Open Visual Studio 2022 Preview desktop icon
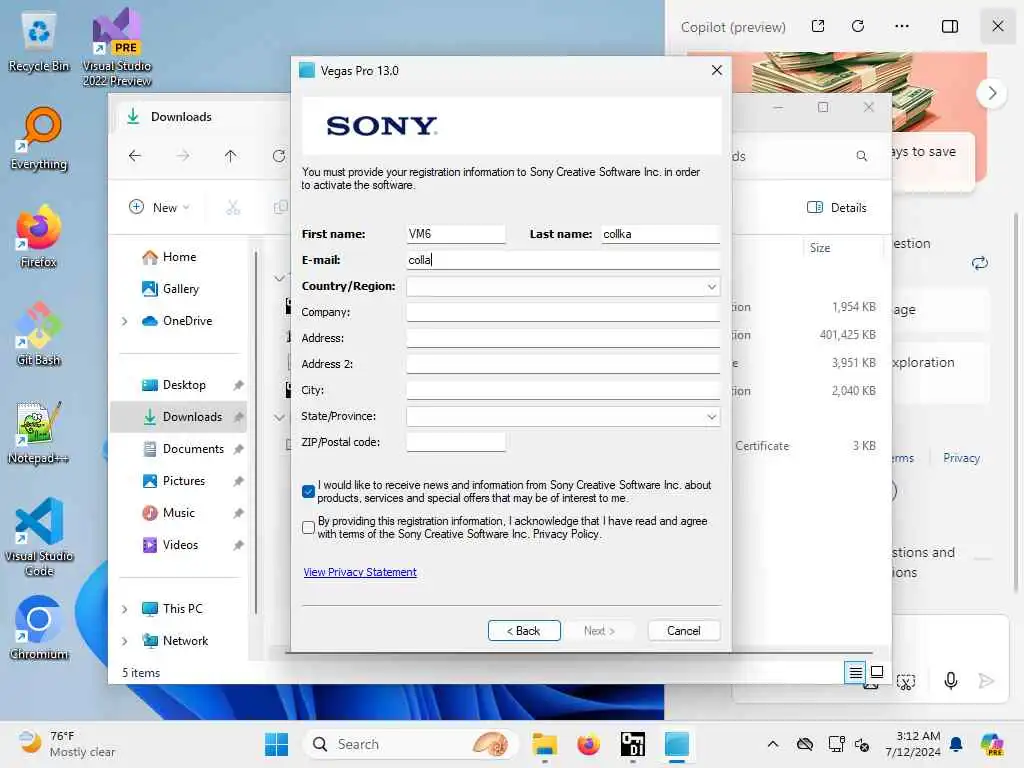This screenshot has height=768, width=1024. coord(117,46)
